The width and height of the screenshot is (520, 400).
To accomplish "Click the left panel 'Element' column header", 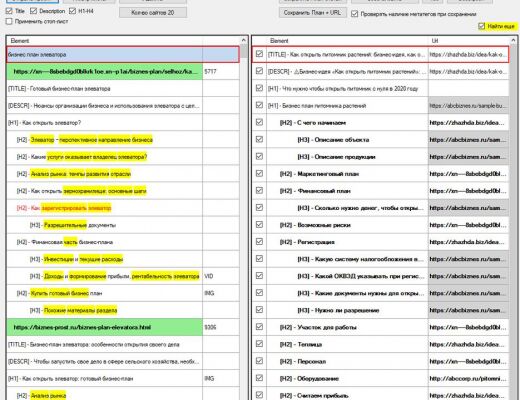I will (x=104, y=41).
